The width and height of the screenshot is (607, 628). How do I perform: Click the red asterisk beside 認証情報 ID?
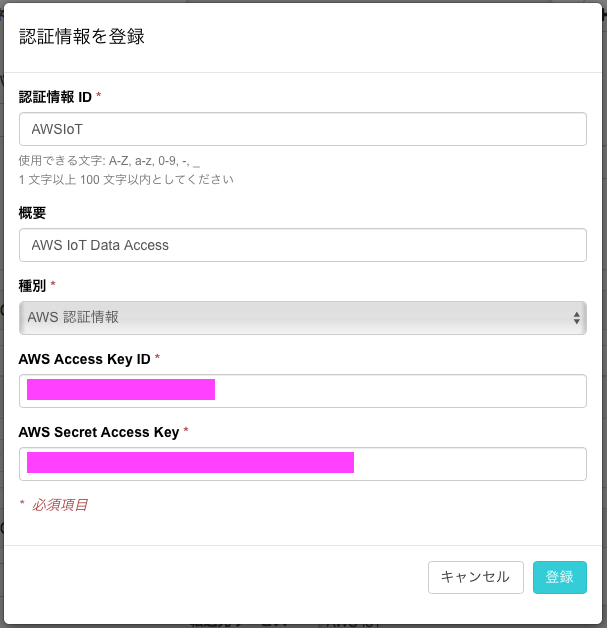pos(98,95)
